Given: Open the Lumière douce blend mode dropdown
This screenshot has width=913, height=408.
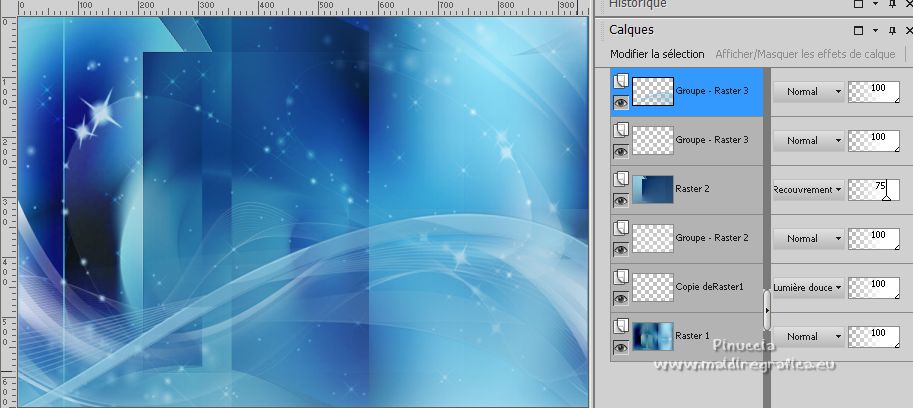Looking at the screenshot, I should [x=808, y=288].
